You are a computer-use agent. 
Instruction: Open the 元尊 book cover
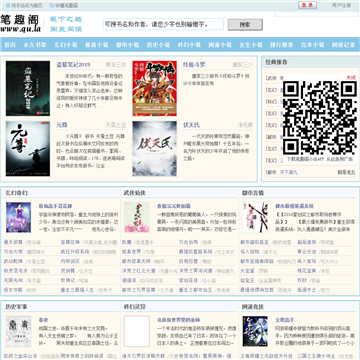tap(28, 149)
